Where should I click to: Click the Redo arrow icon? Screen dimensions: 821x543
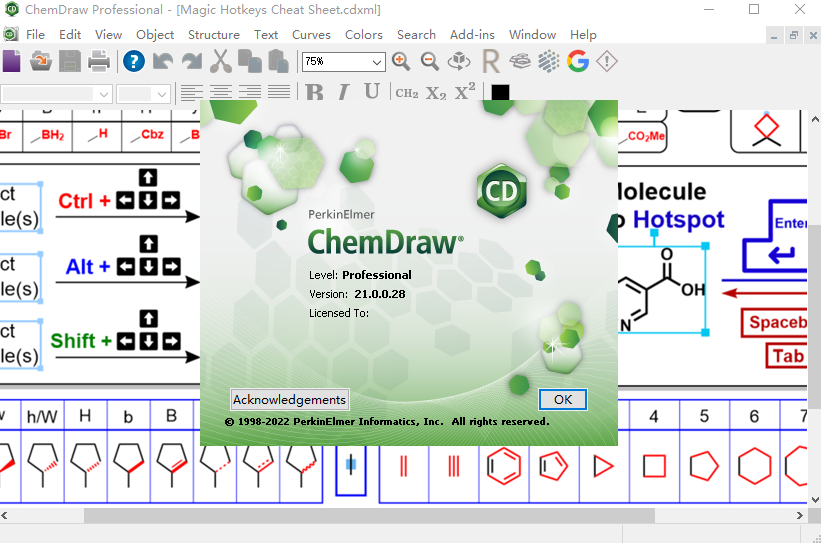click(192, 61)
